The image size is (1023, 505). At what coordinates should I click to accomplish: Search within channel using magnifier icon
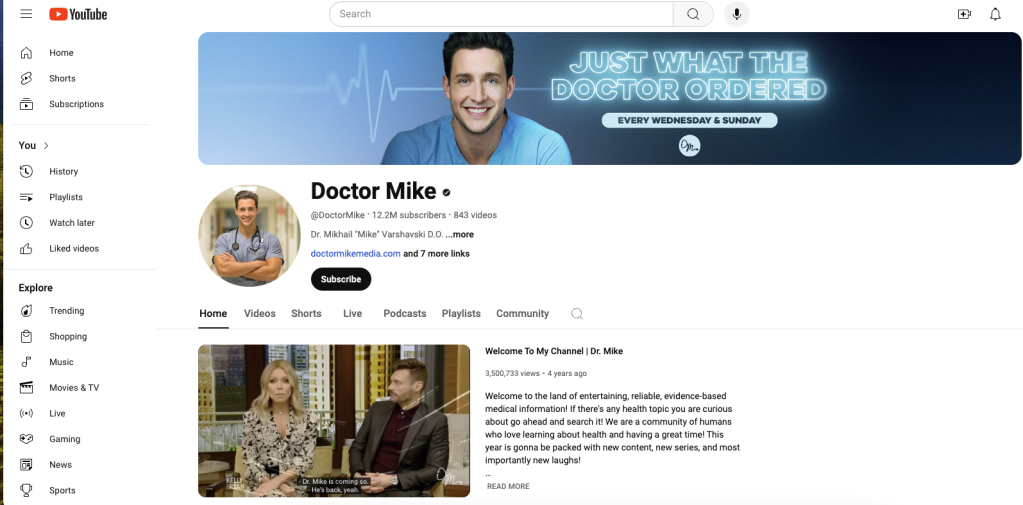(577, 314)
